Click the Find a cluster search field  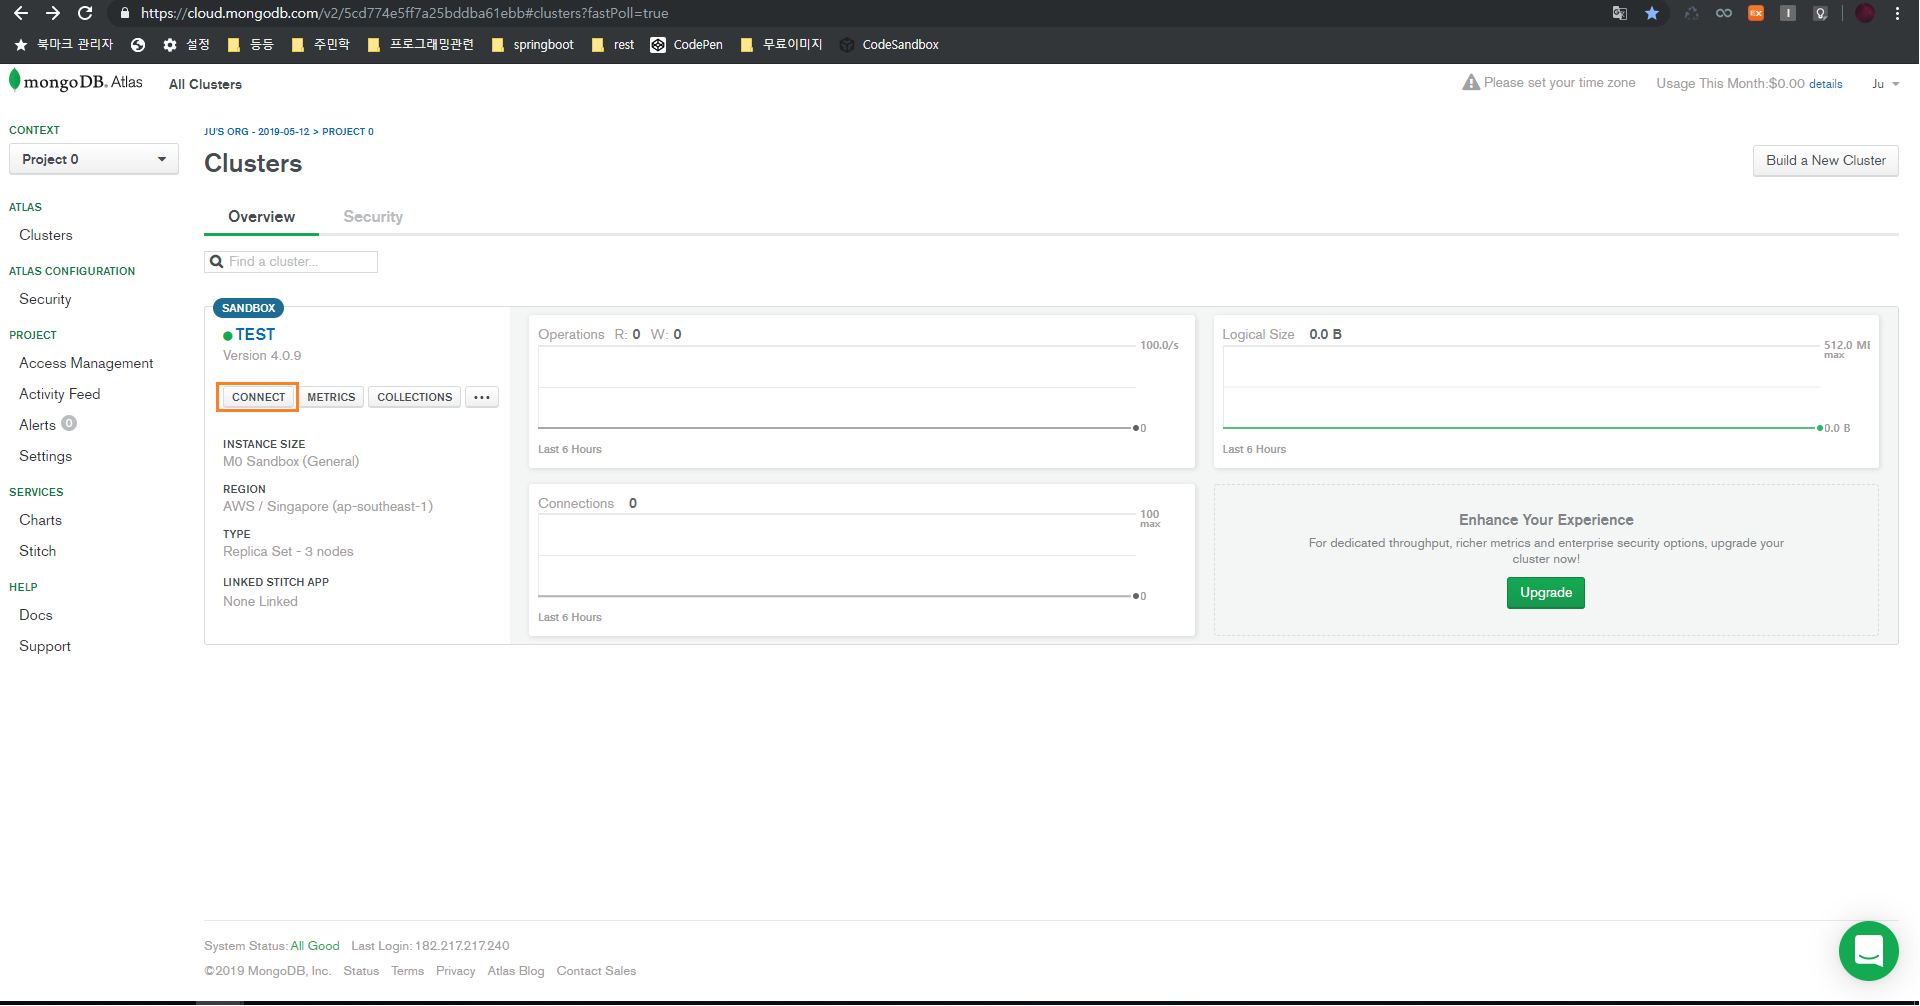tap(291, 262)
